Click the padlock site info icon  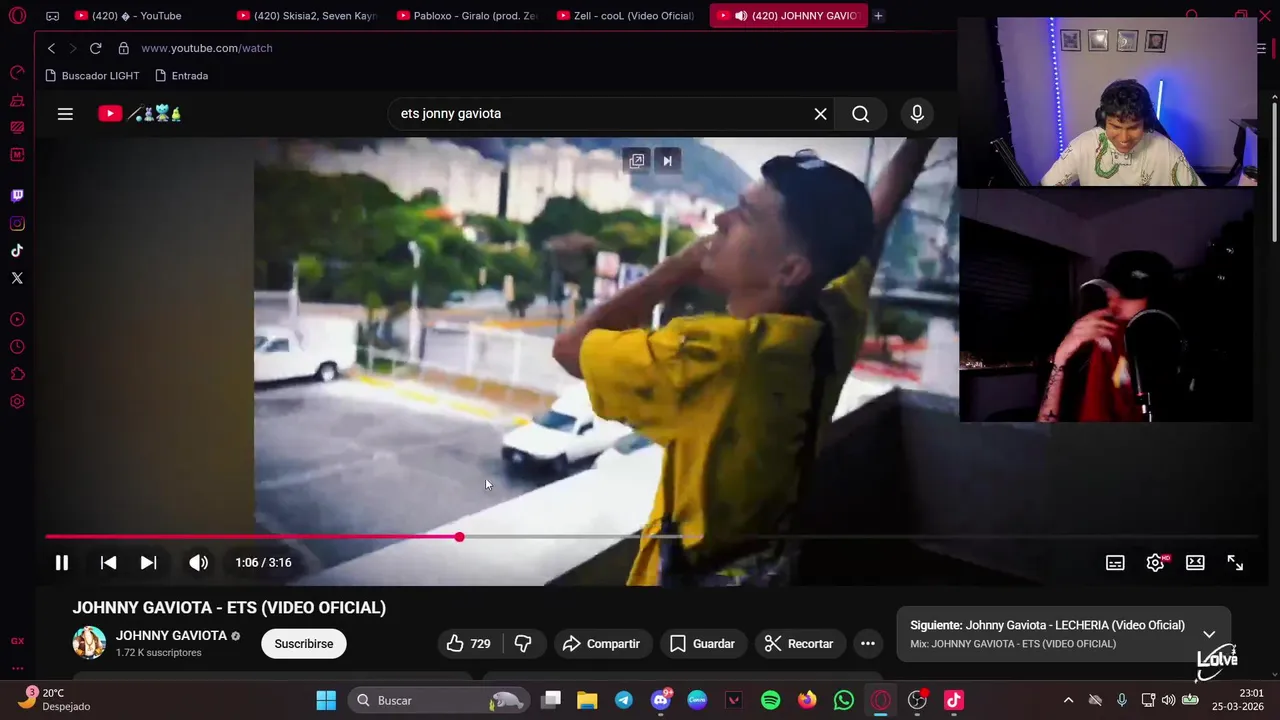pyautogui.click(x=124, y=48)
